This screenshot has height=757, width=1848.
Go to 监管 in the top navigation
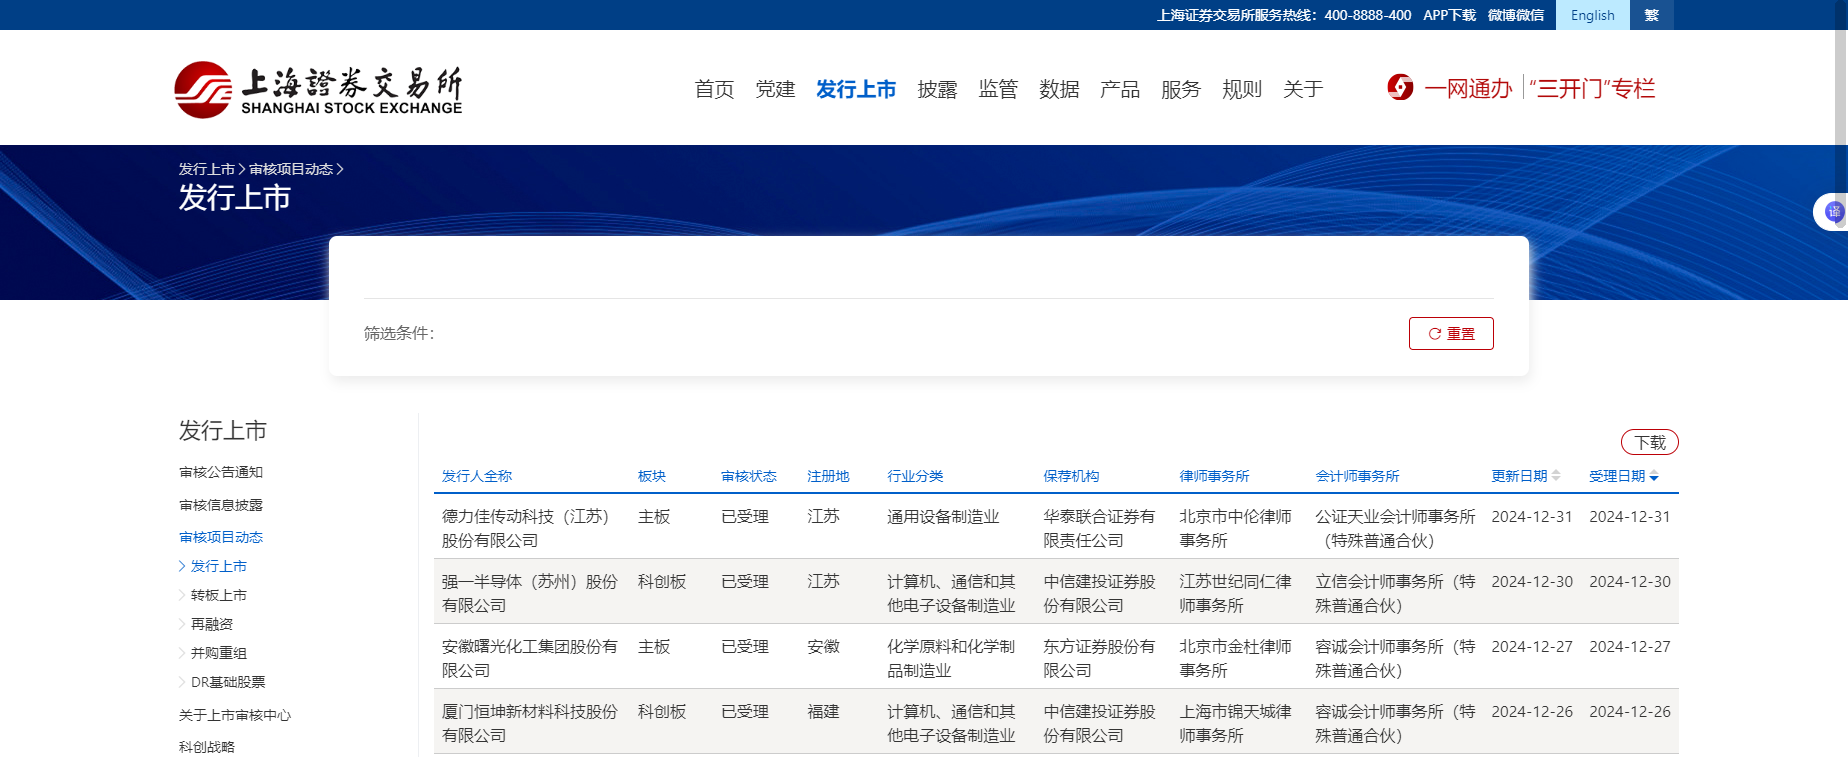[x=998, y=90]
